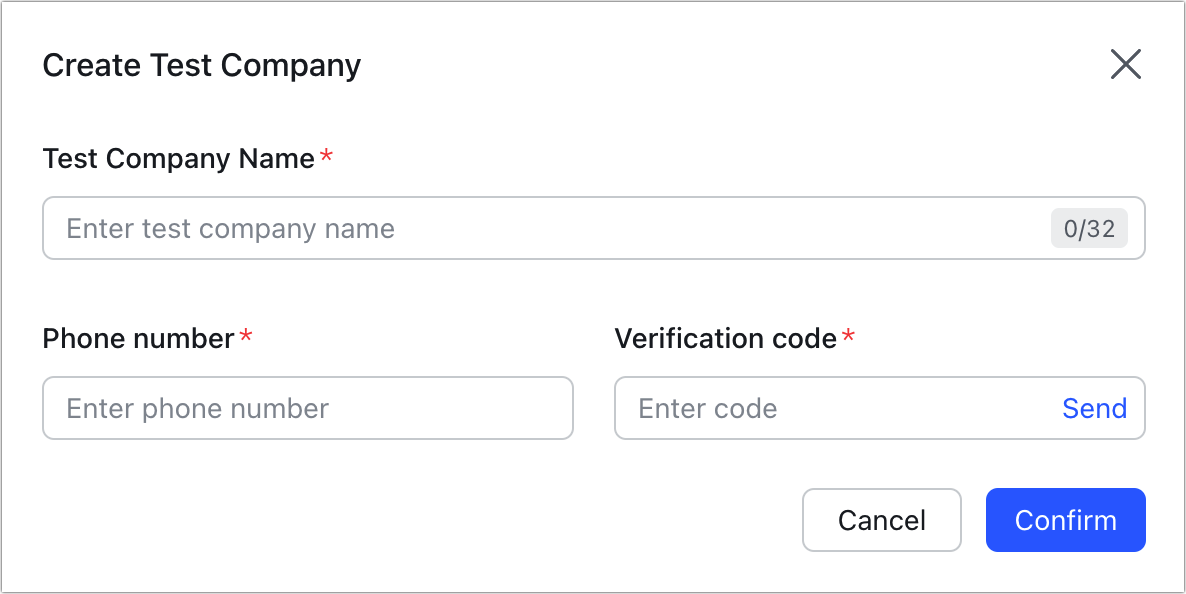Click the red asterisk beside Phone number
1186x594 pixels.
tap(246, 338)
